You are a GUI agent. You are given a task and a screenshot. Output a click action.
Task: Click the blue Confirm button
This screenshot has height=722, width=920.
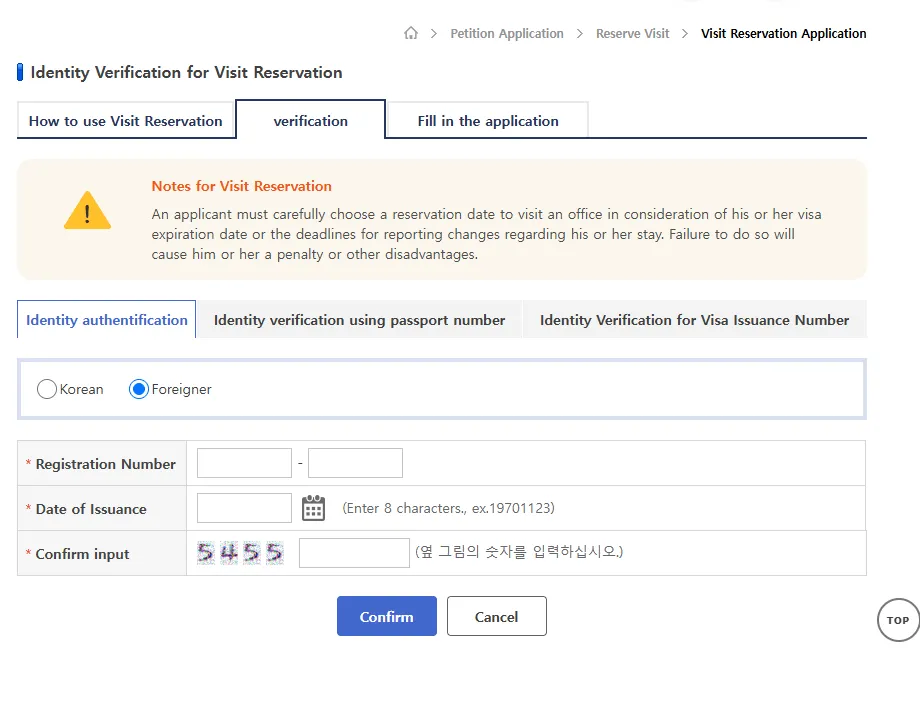coord(387,616)
